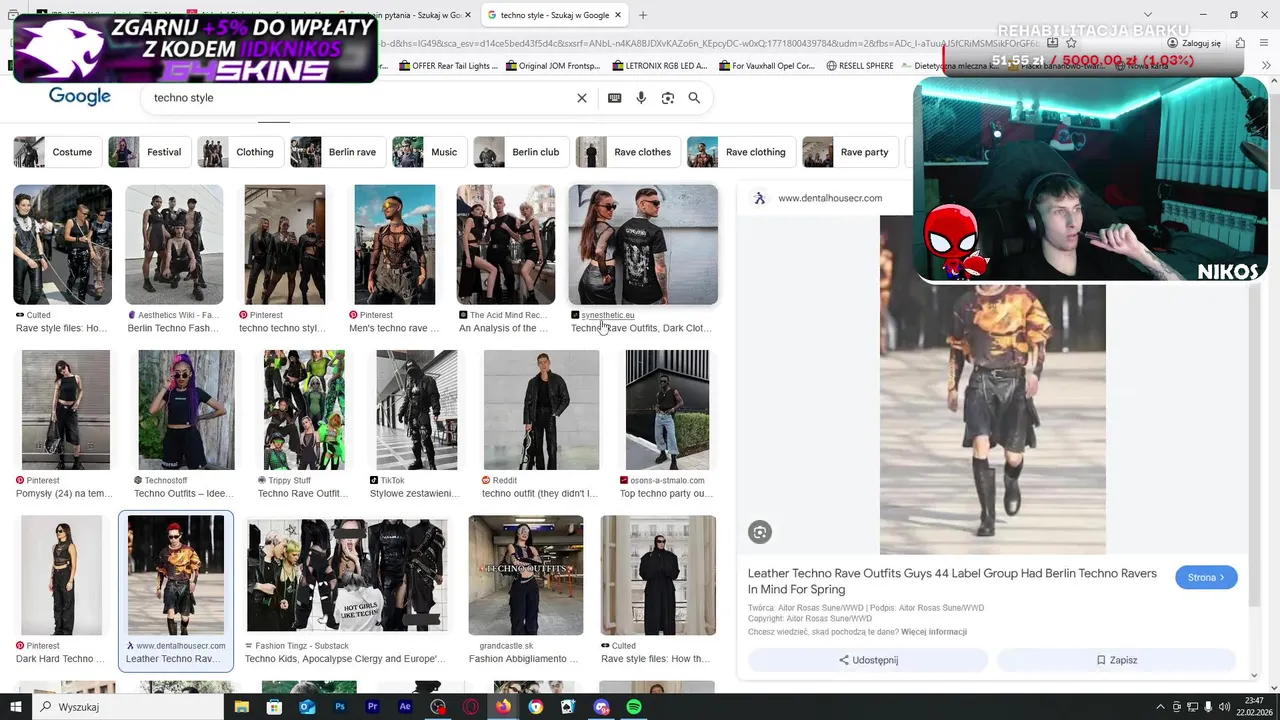The image size is (1280, 720).
Task: Open Photoshop from taskbar
Action: click(x=340, y=707)
